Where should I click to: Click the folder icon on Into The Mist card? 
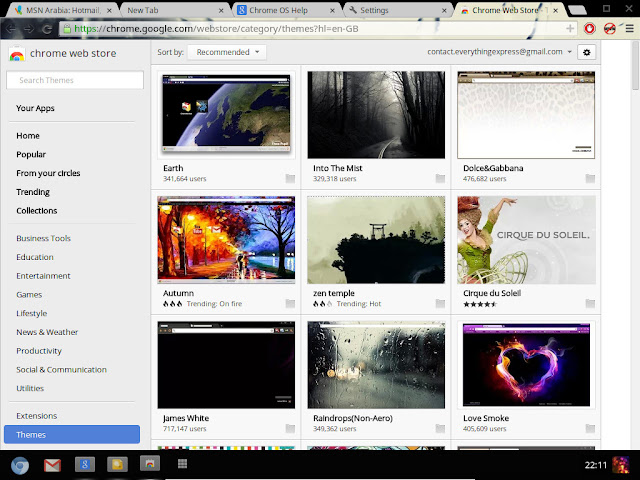[440, 178]
